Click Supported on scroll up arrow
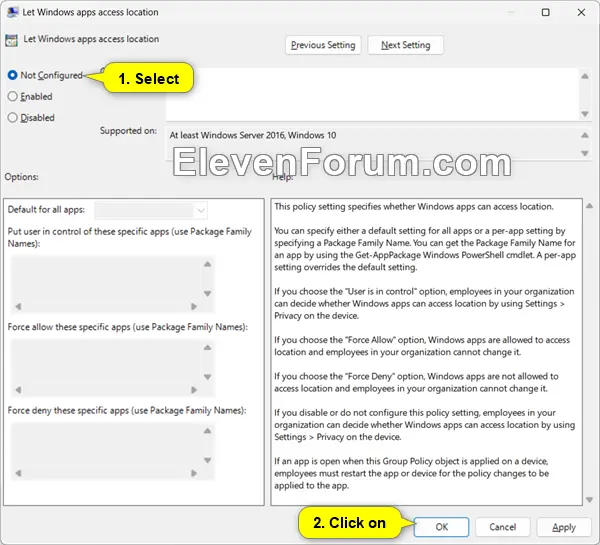Screen dimensions: 600x545 pyautogui.click(x=585, y=135)
